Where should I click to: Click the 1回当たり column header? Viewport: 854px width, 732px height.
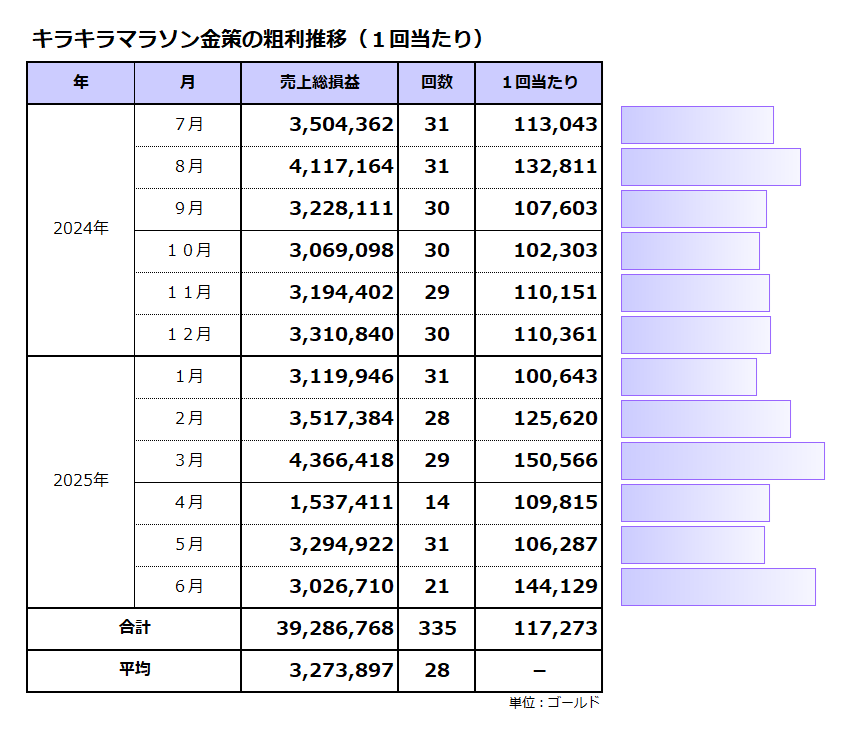[x=538, y=83]
